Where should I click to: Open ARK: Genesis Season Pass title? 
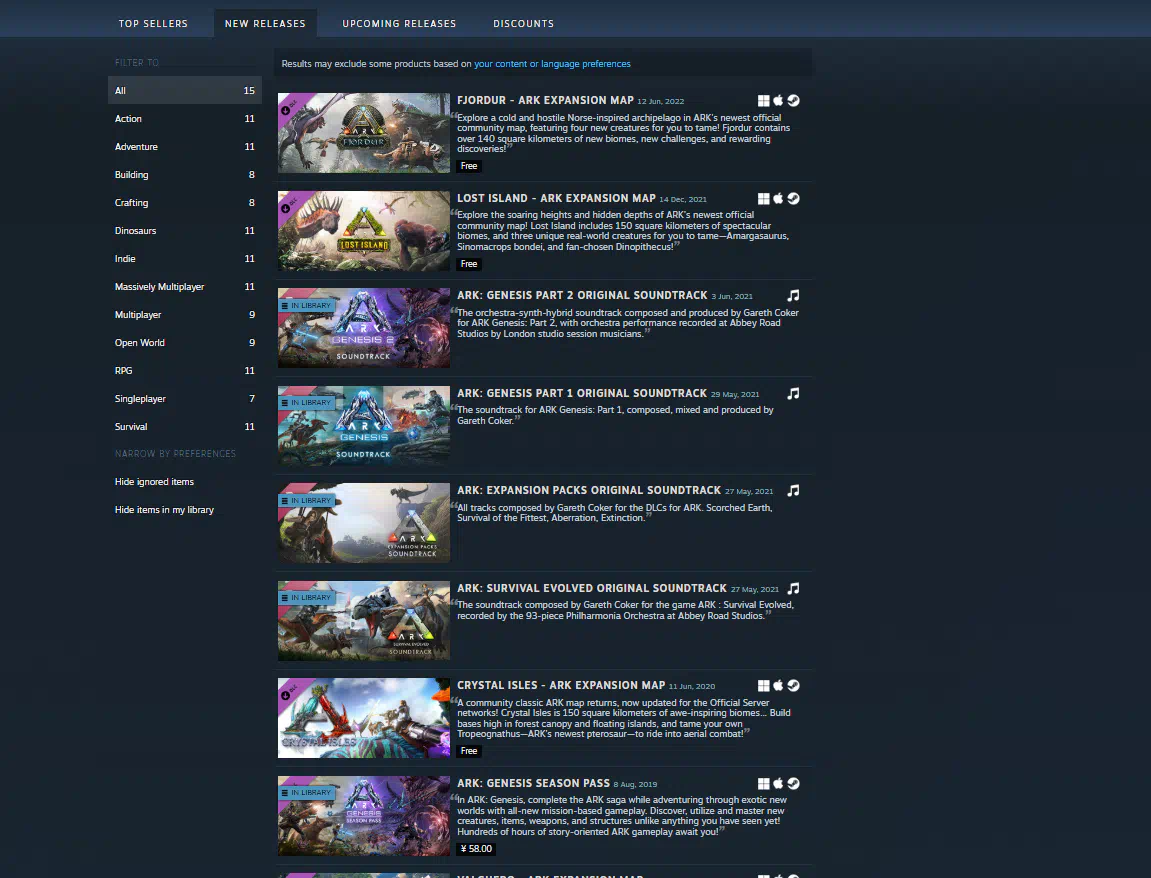(x=533, y=783)
